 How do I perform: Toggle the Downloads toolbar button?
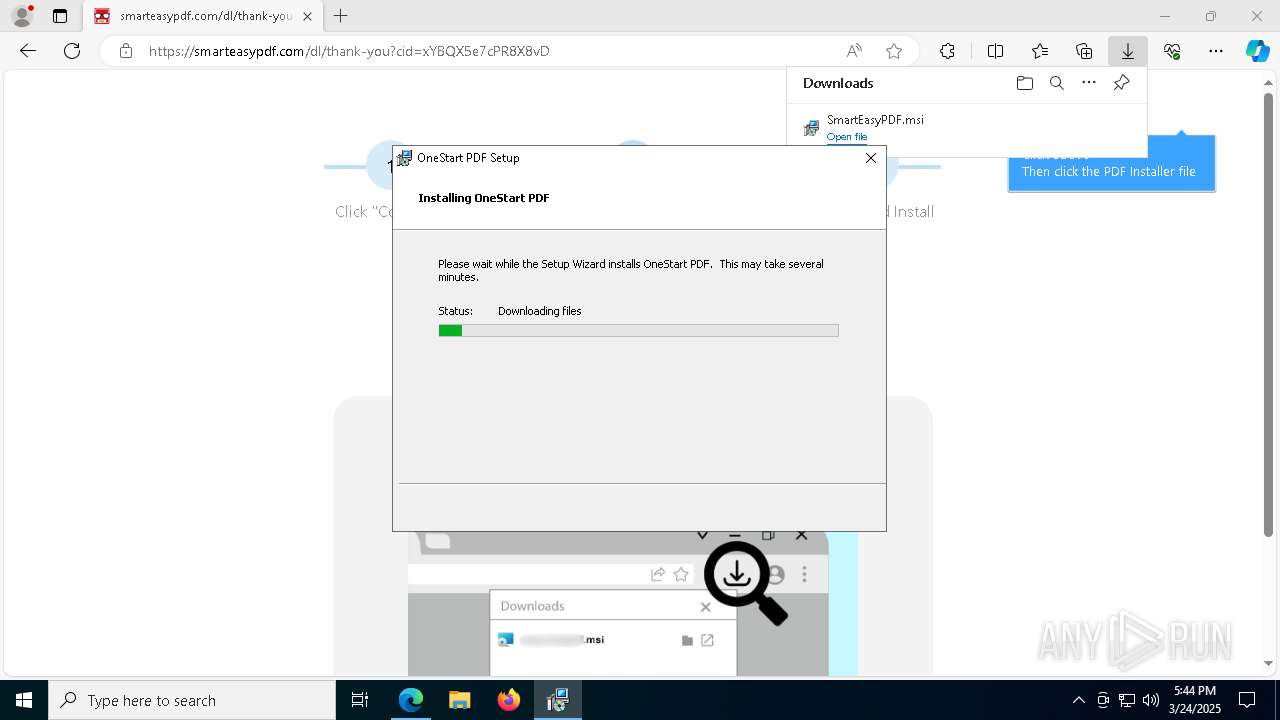[x=1128, y=51]
